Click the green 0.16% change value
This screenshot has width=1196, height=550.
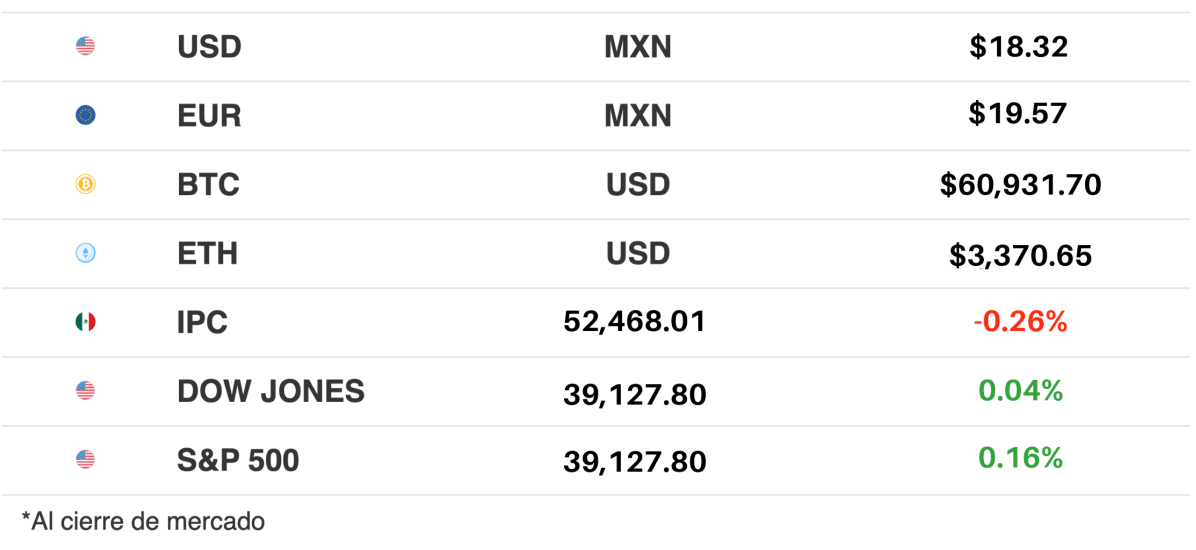[x=1020, y=458]
